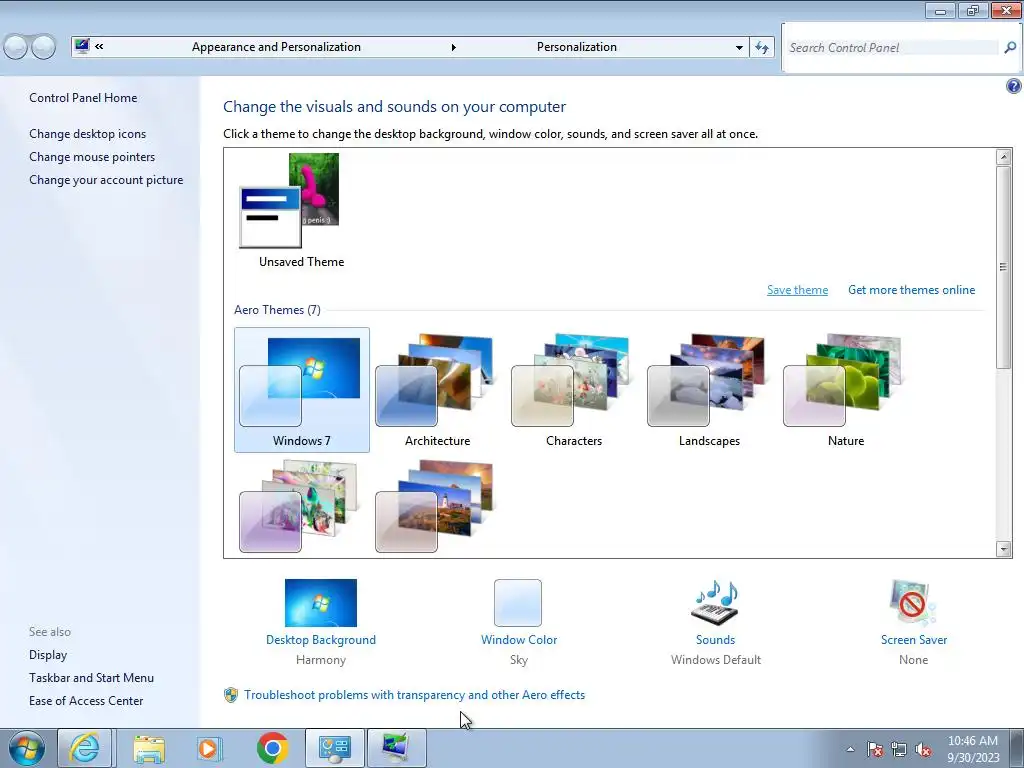Apply the Characters theme
Viewport: 1024px width, 768px height.
pos(573,390)
